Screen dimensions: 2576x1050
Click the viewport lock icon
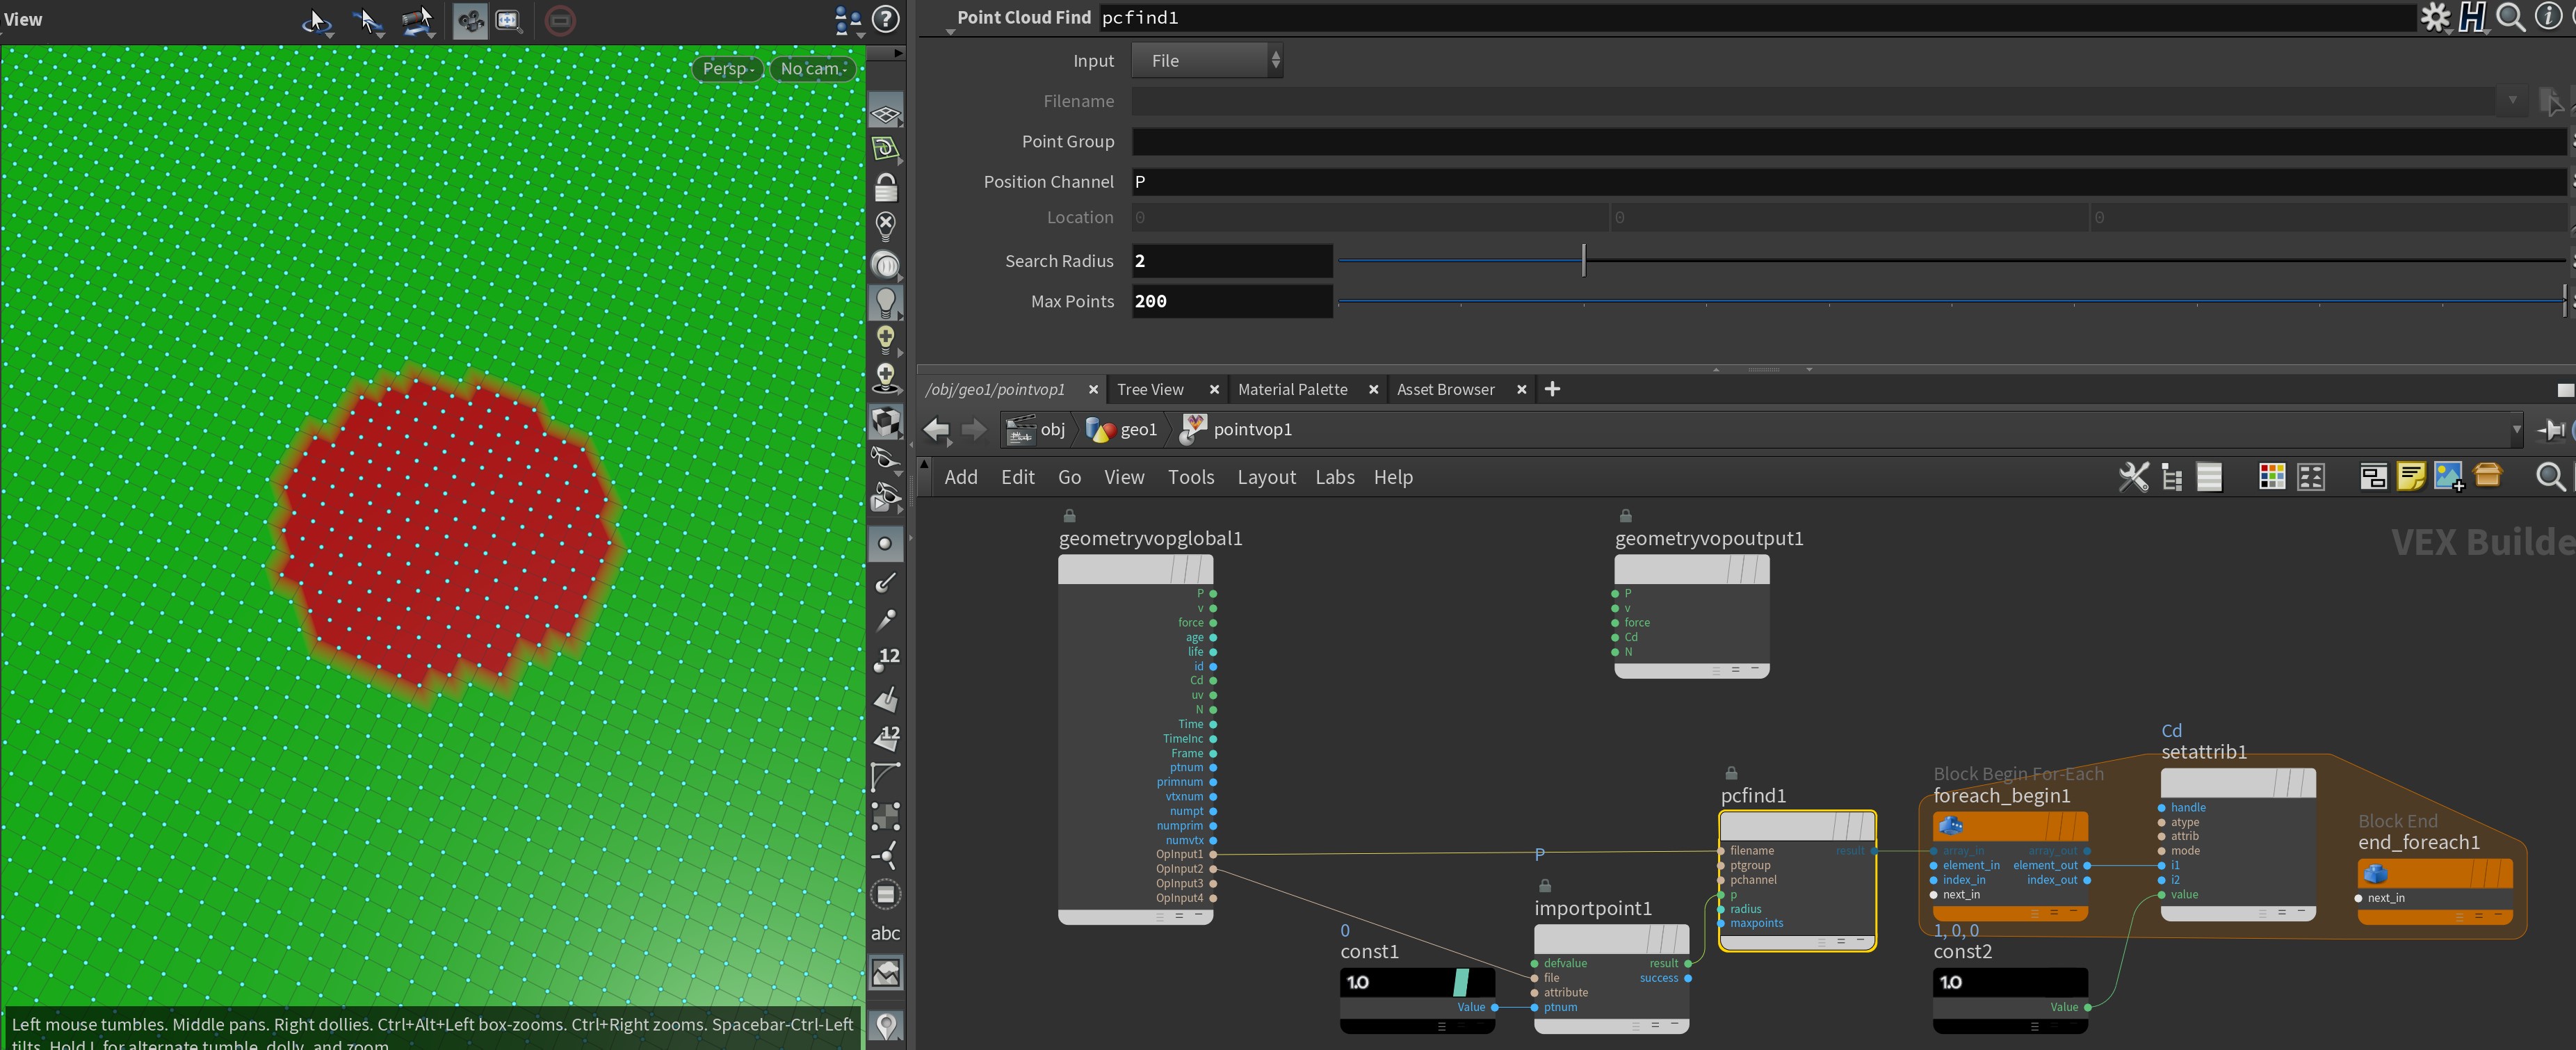pos(885,188)
